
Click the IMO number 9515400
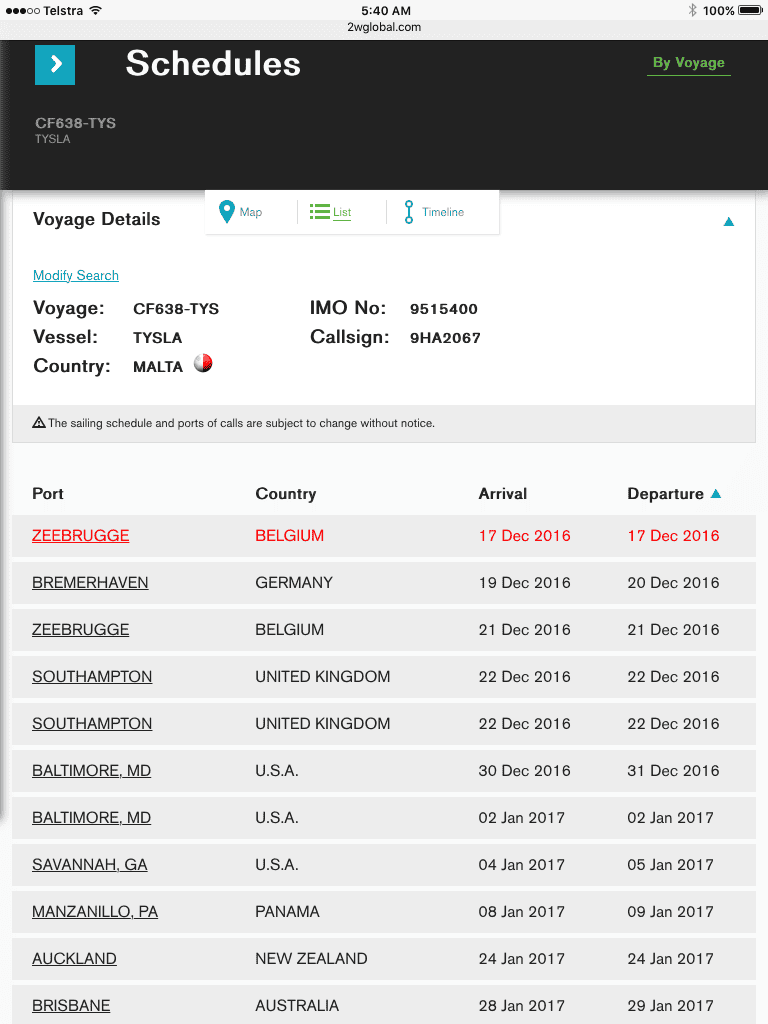click(x=443, y=309)
